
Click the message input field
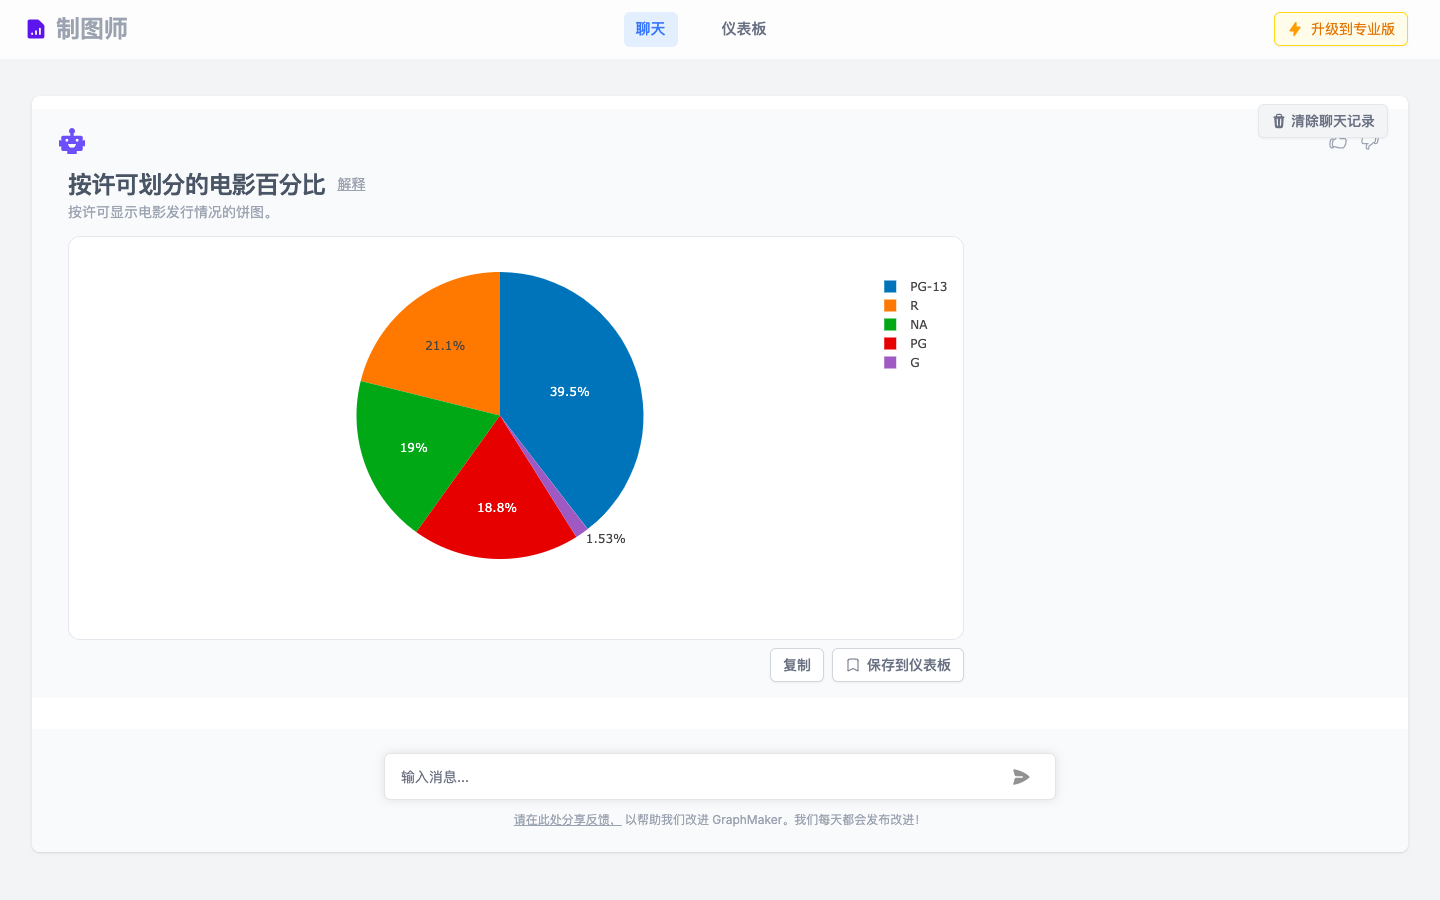(700, 776)
